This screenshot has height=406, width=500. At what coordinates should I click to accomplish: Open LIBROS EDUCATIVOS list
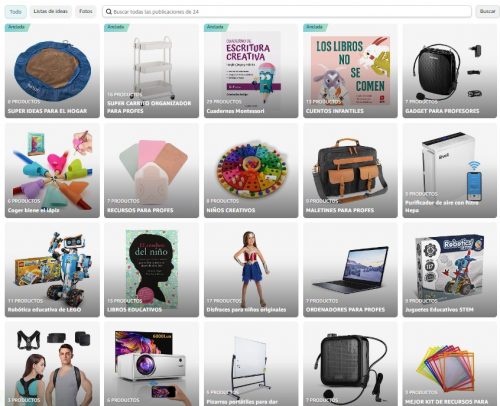[151, 270]
